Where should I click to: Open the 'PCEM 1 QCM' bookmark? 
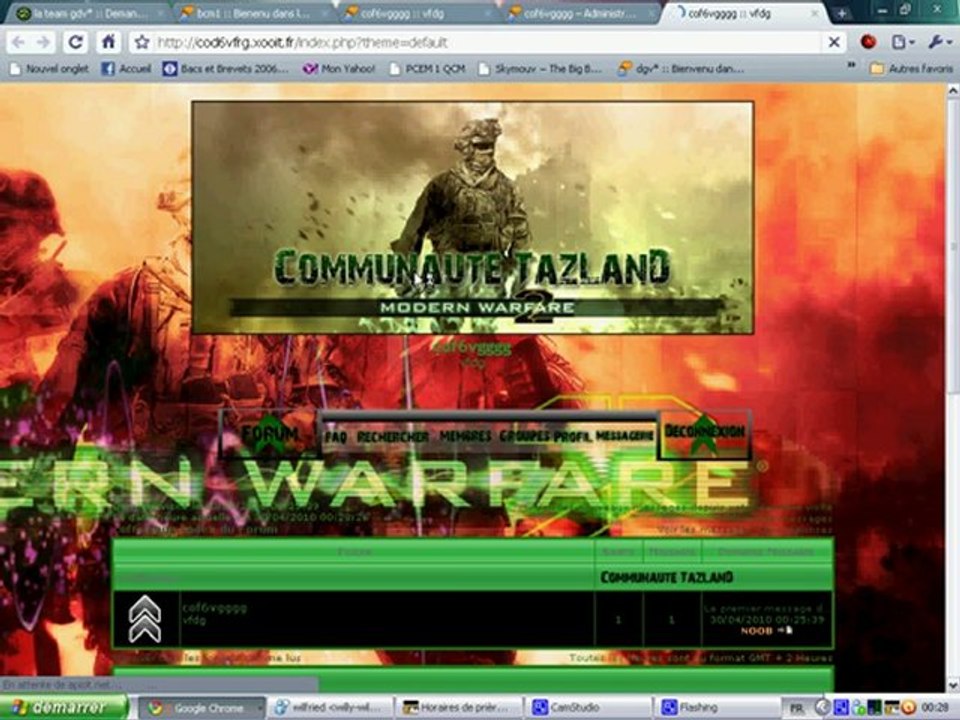[x=428, y=69]
